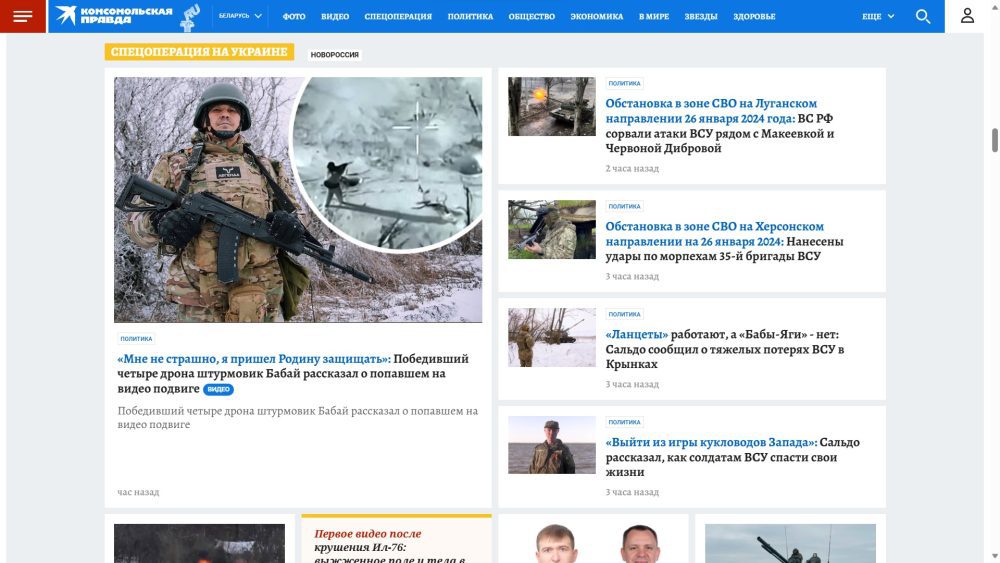Click large soldier with rifle image
The image size is (1000, 563).
(297, 199)
